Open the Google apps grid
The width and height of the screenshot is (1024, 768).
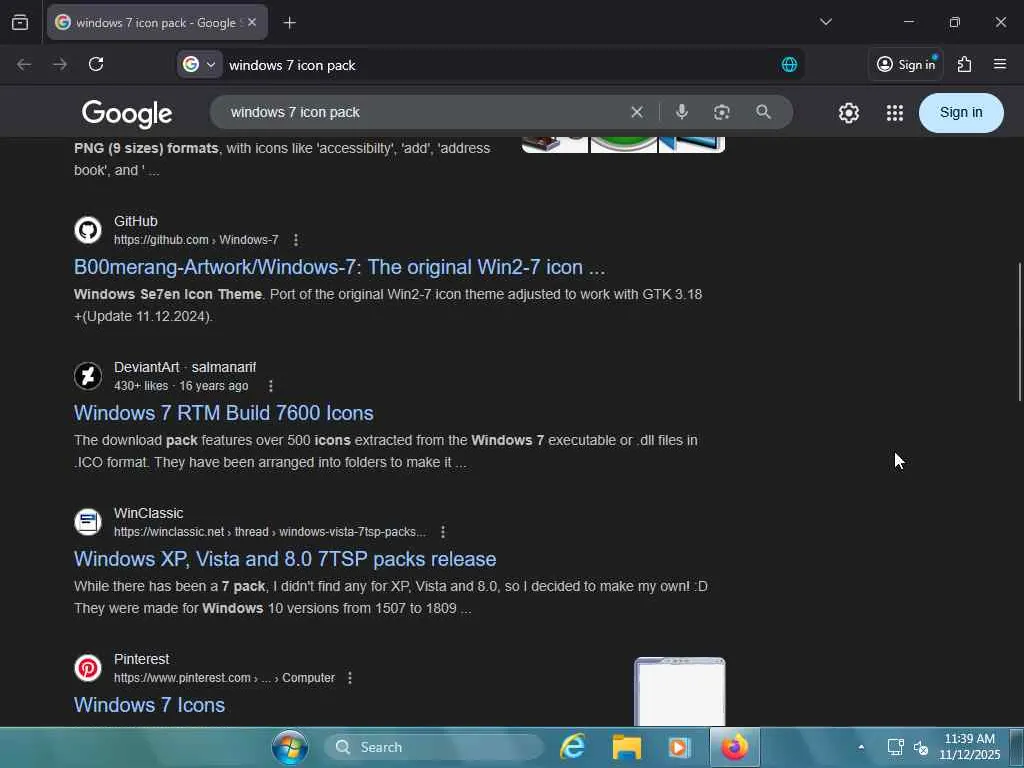[x=895, y=113]
